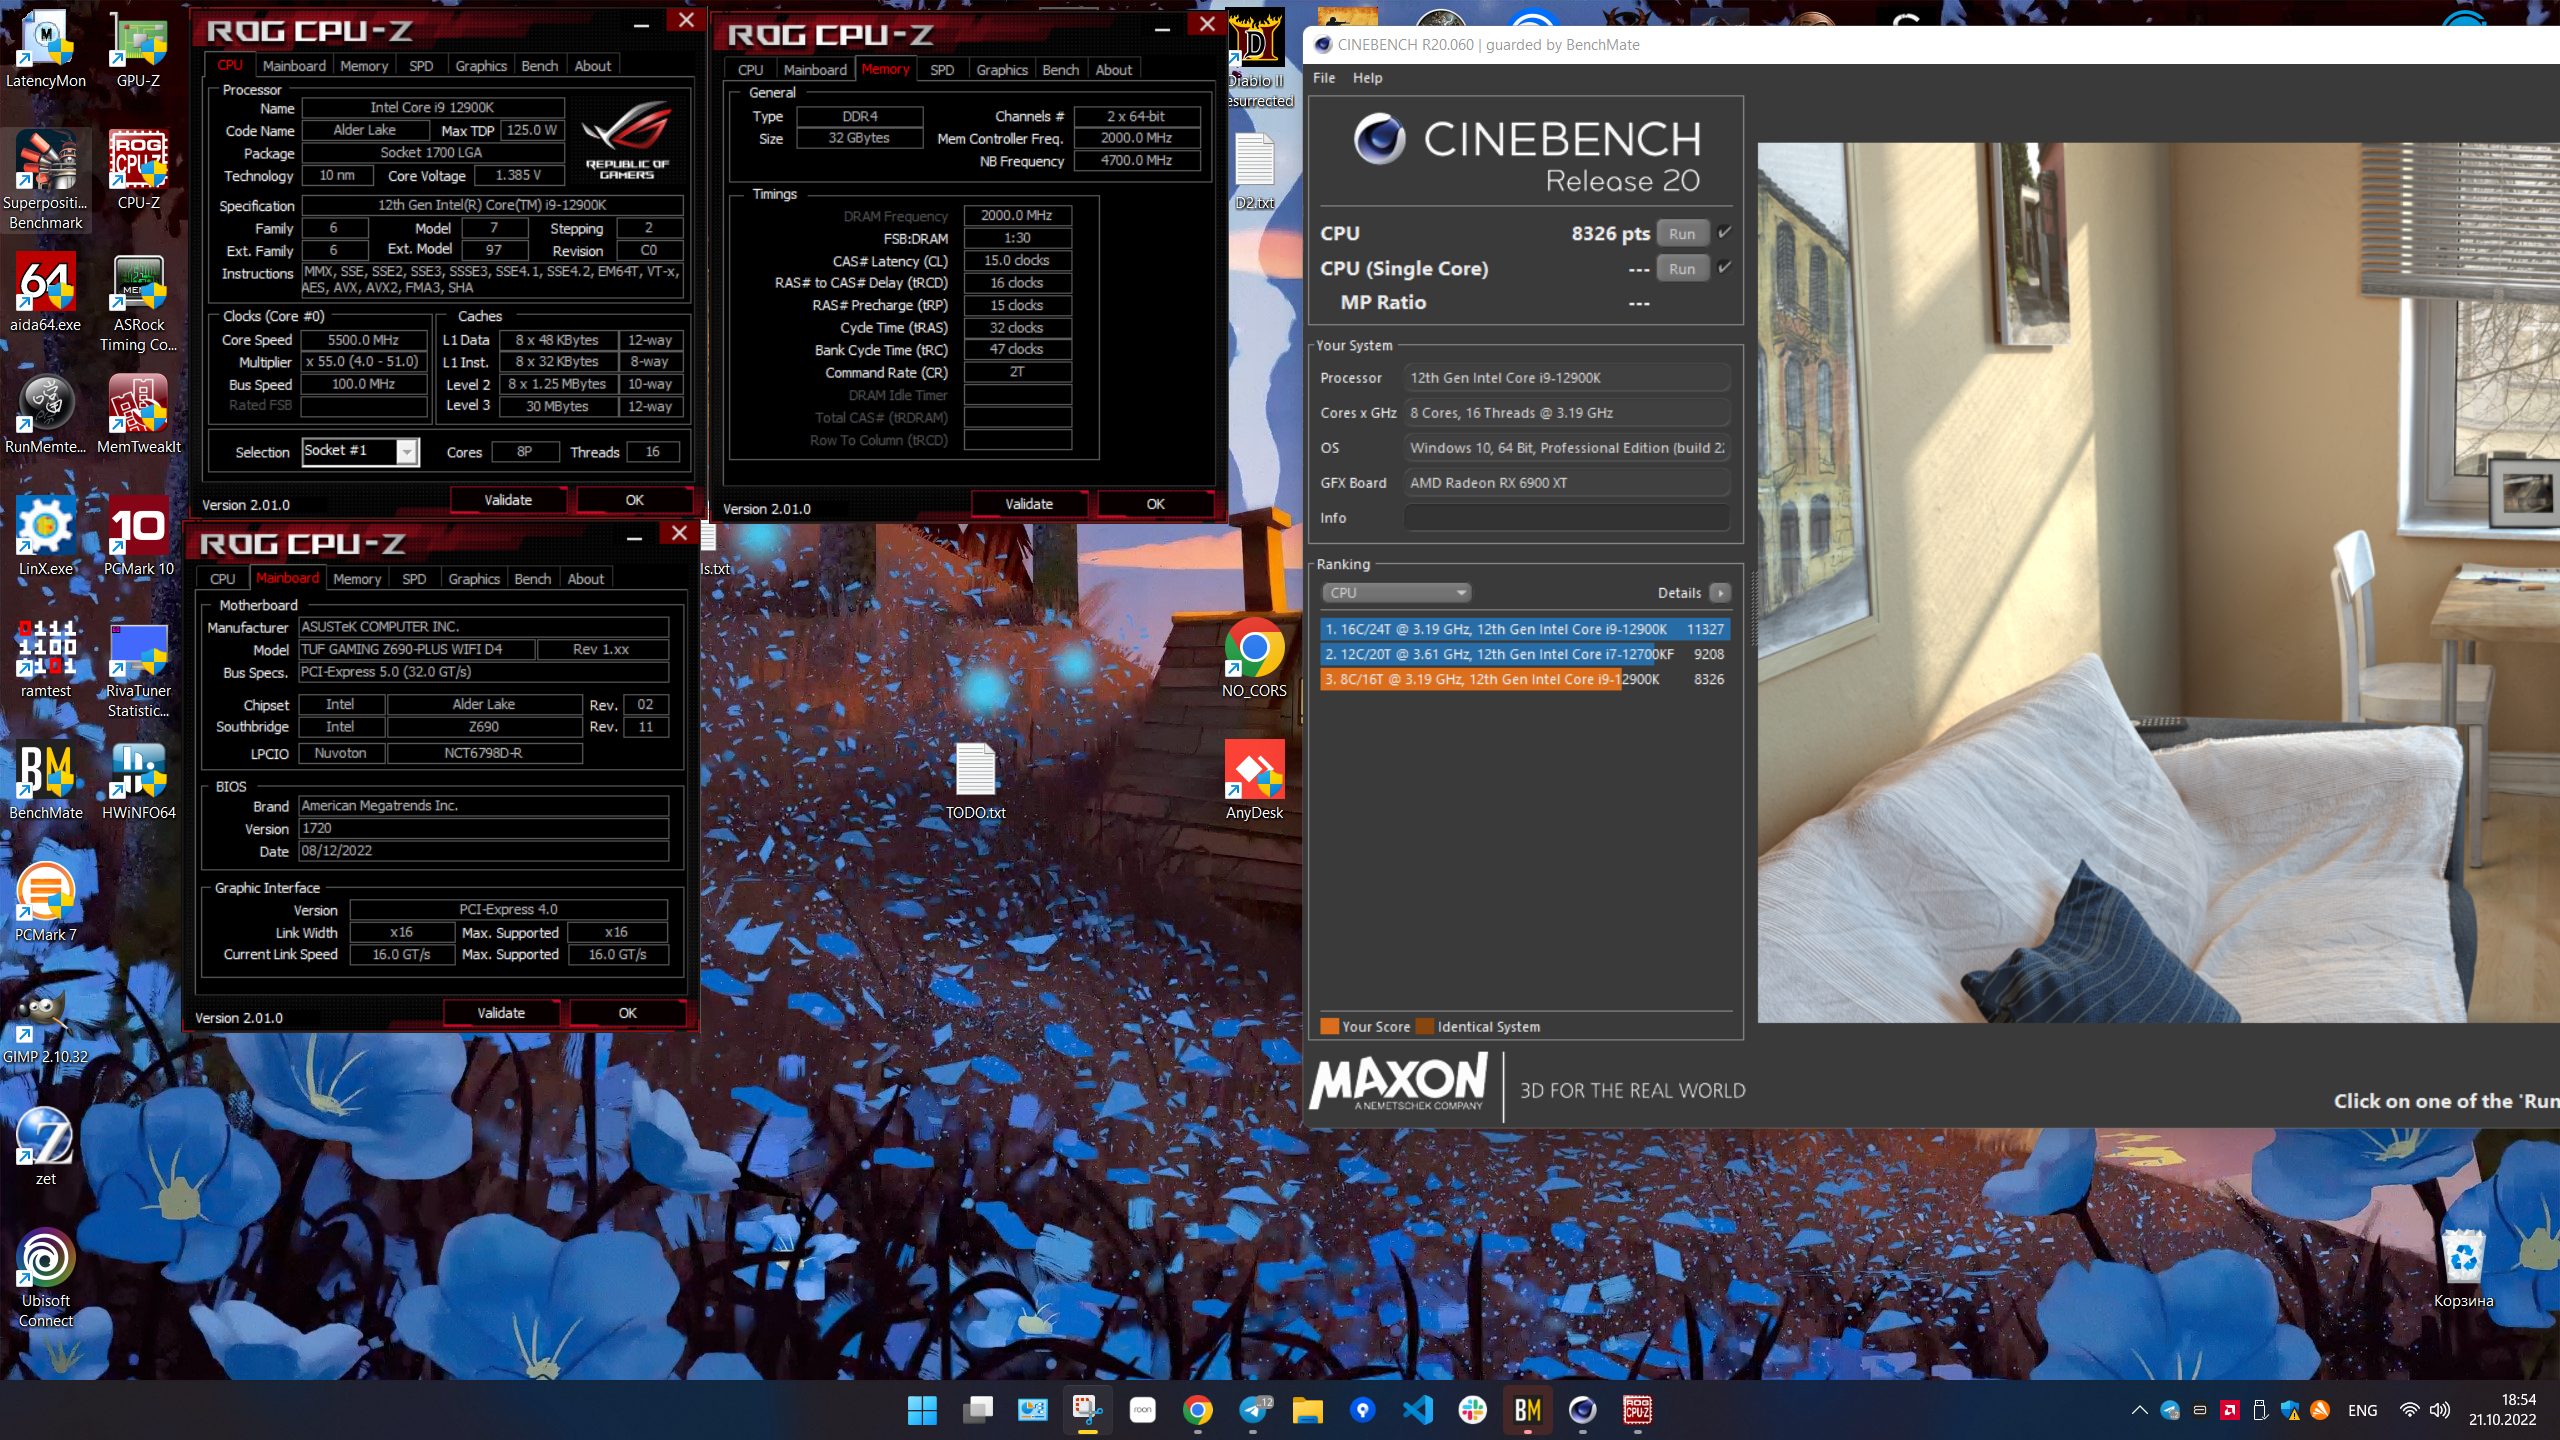Select ranking entry 16C/24T i9-12900K
This screenshot has height=1440, width=2560.
tap(1524, 629)
